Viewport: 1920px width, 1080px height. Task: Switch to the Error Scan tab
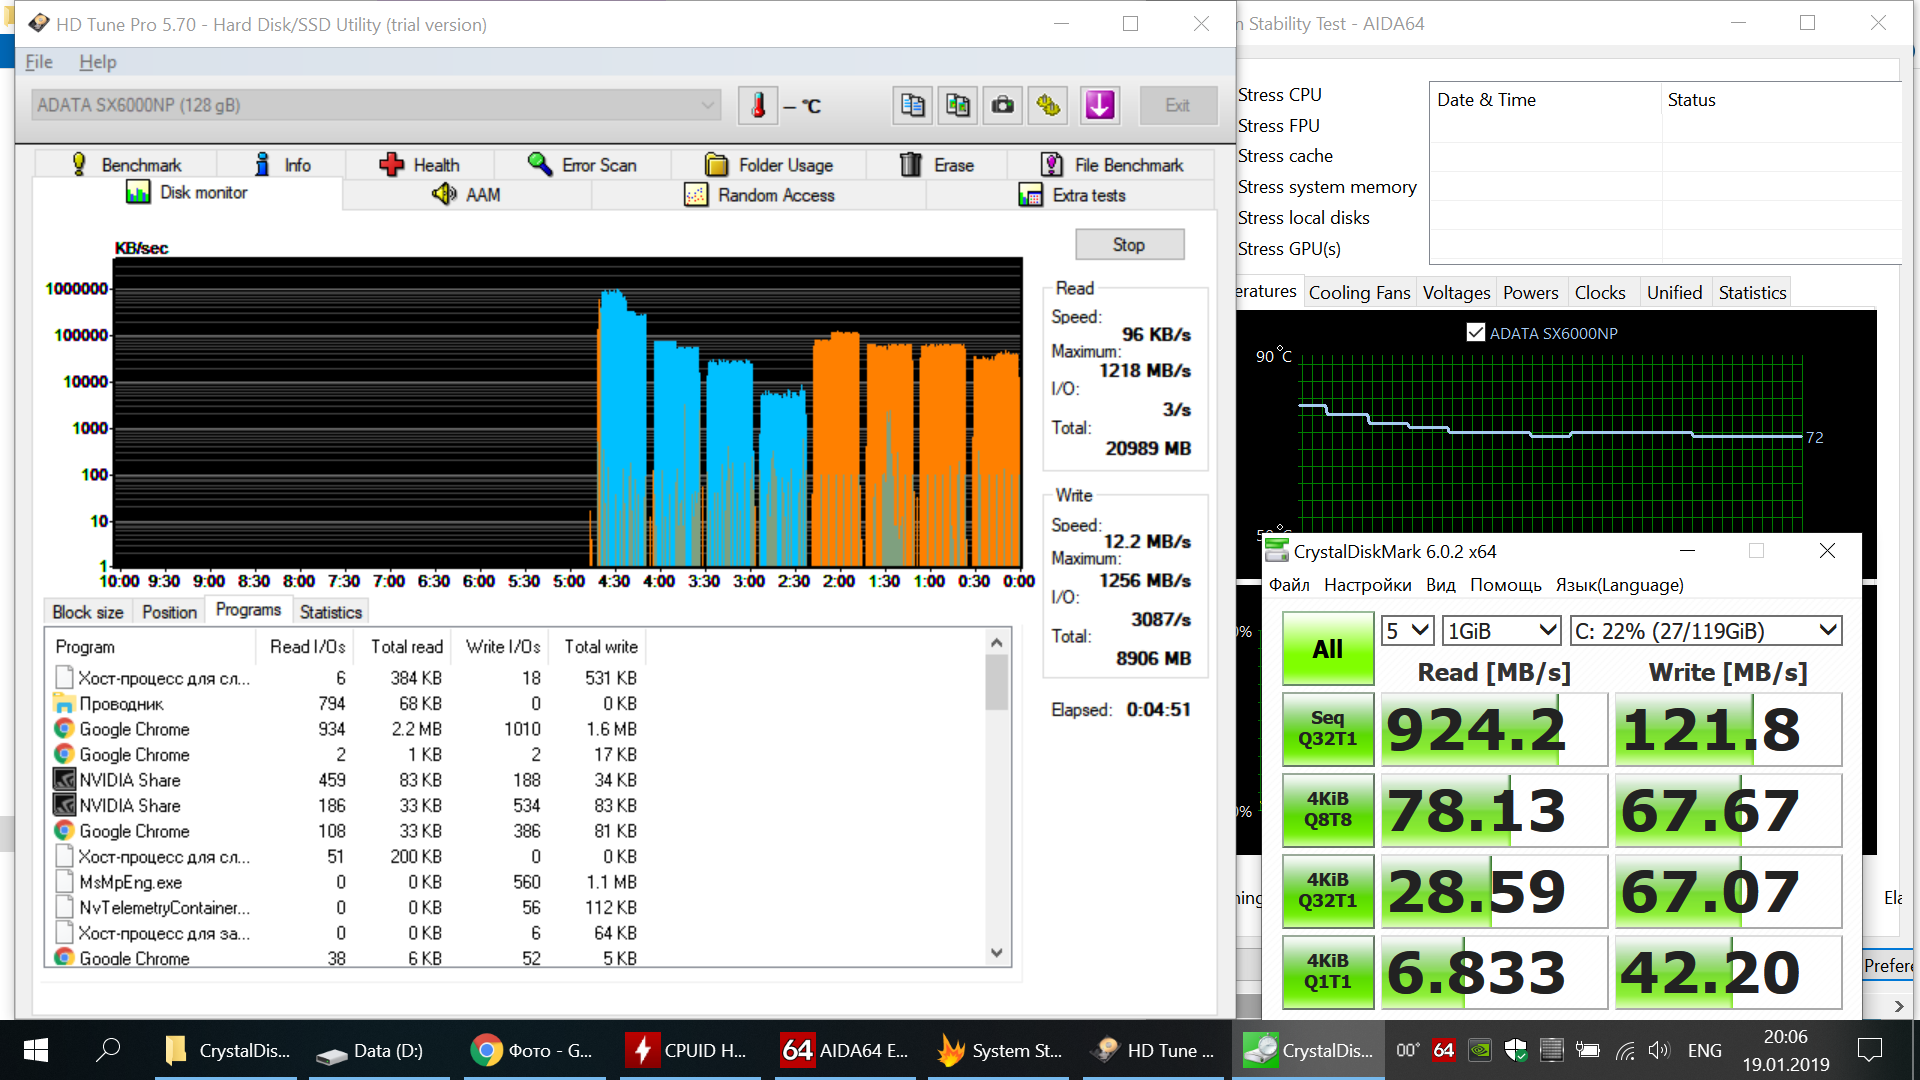pos(583,165)
